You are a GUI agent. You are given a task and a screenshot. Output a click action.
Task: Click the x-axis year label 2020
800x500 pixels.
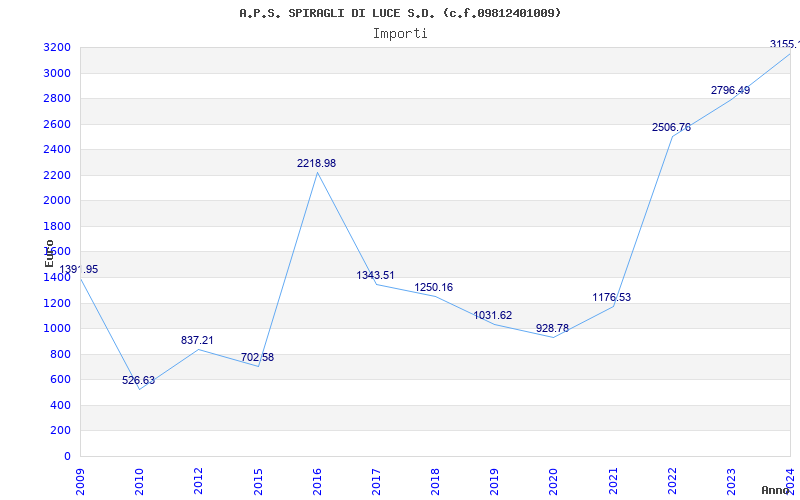click(554, 481)
